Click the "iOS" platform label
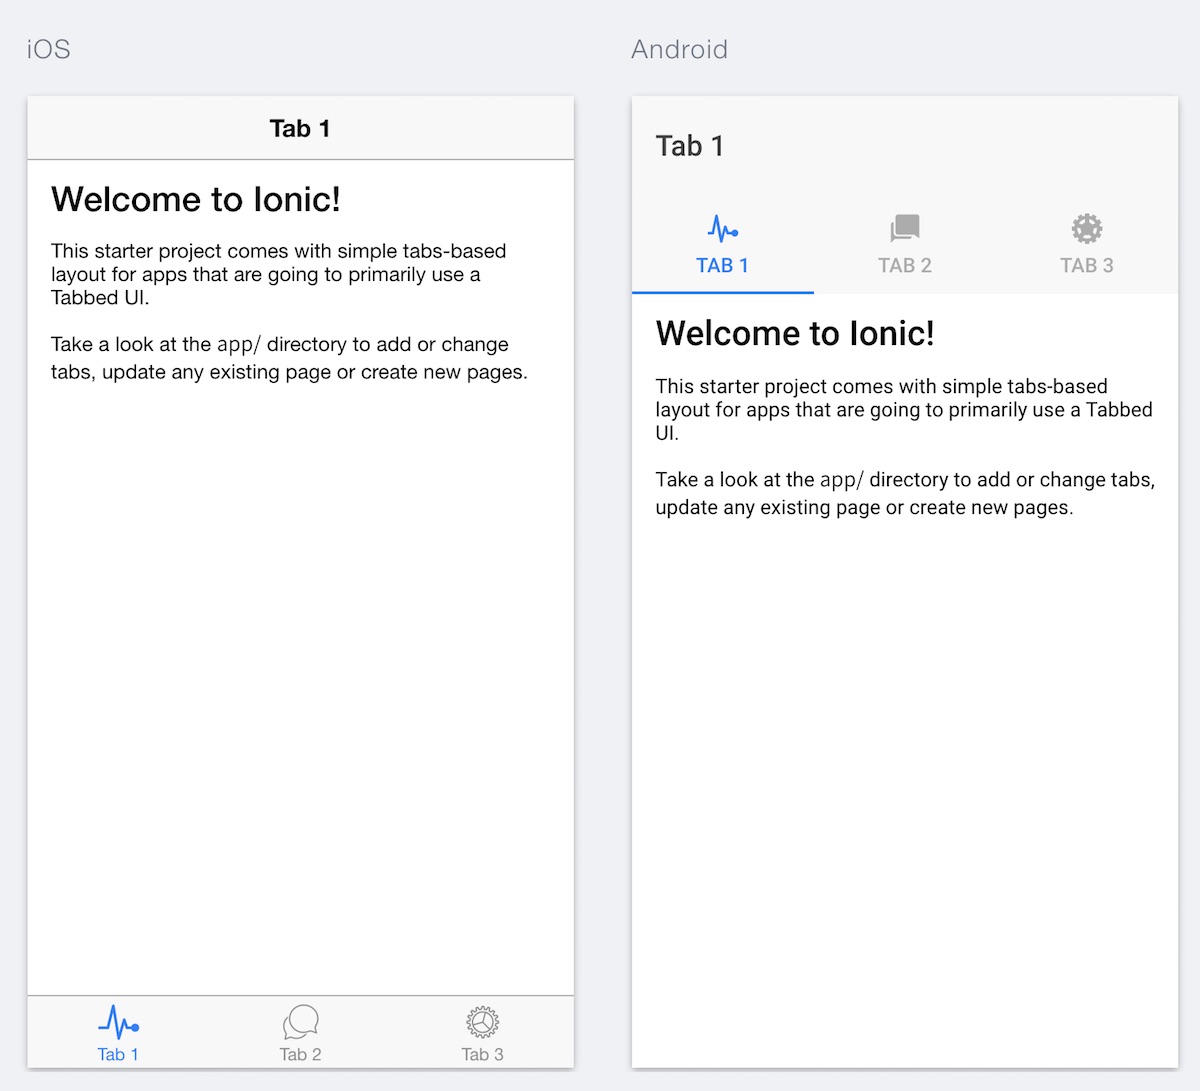The image size is (1200, 1091). (48, 49)
